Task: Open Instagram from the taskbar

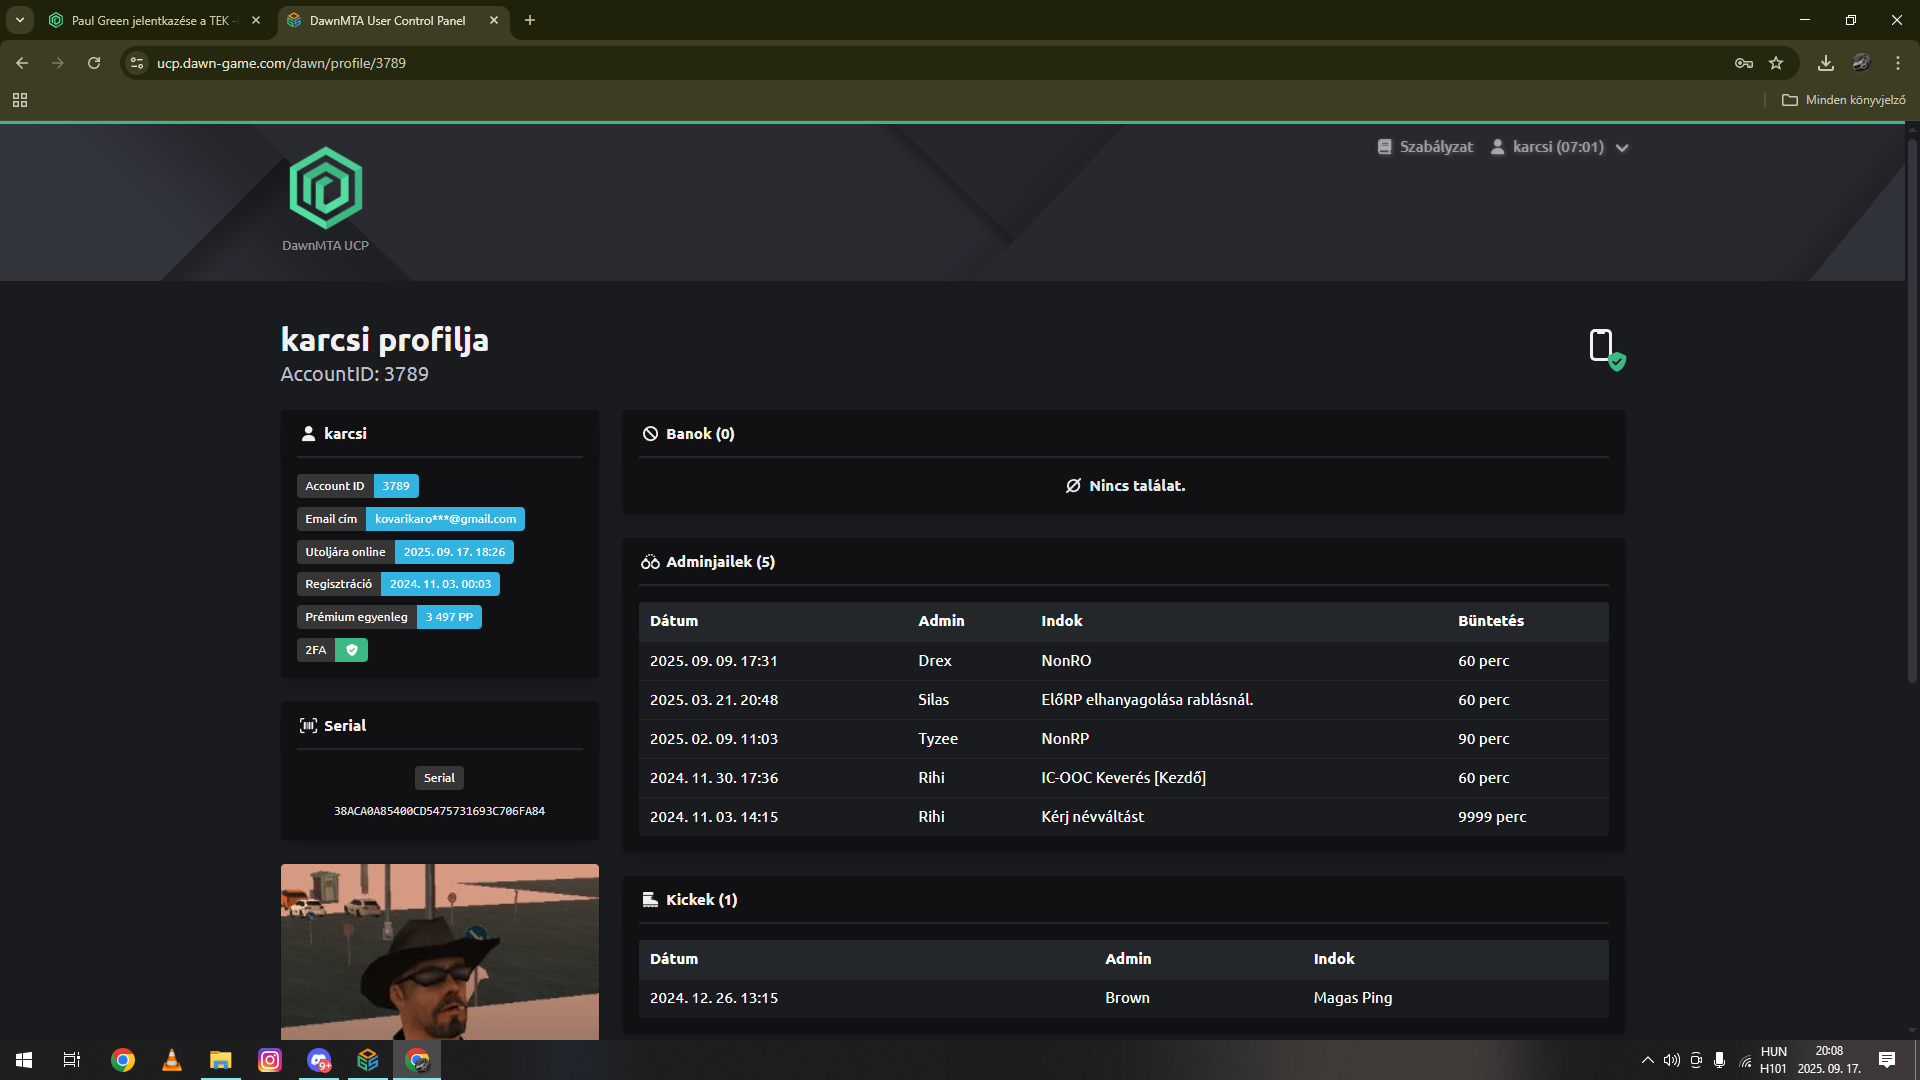Action: pos(270,1060)
